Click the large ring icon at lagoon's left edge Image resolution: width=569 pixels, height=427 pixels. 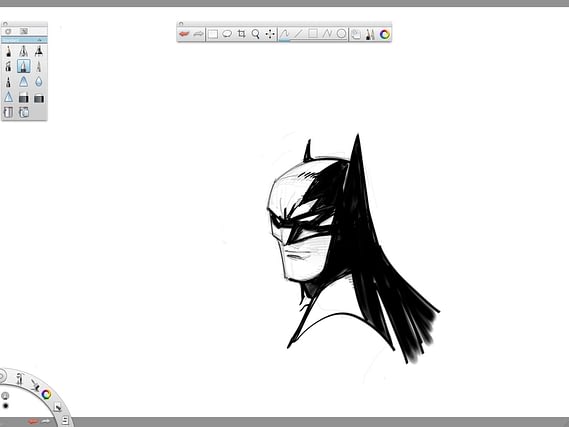(2, 376)
